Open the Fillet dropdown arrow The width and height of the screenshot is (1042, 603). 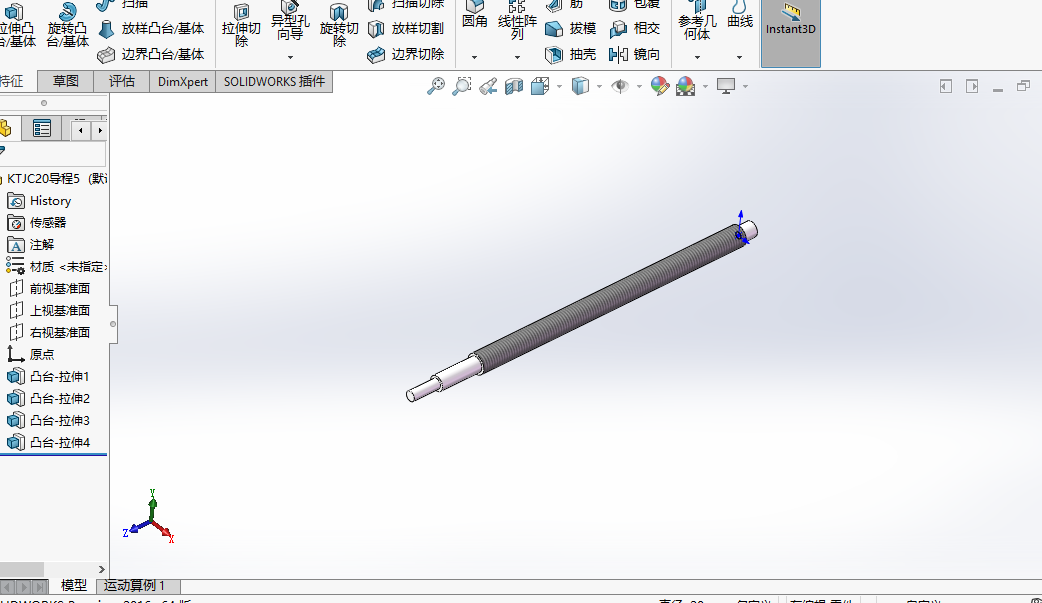click(x=474, y=58)
